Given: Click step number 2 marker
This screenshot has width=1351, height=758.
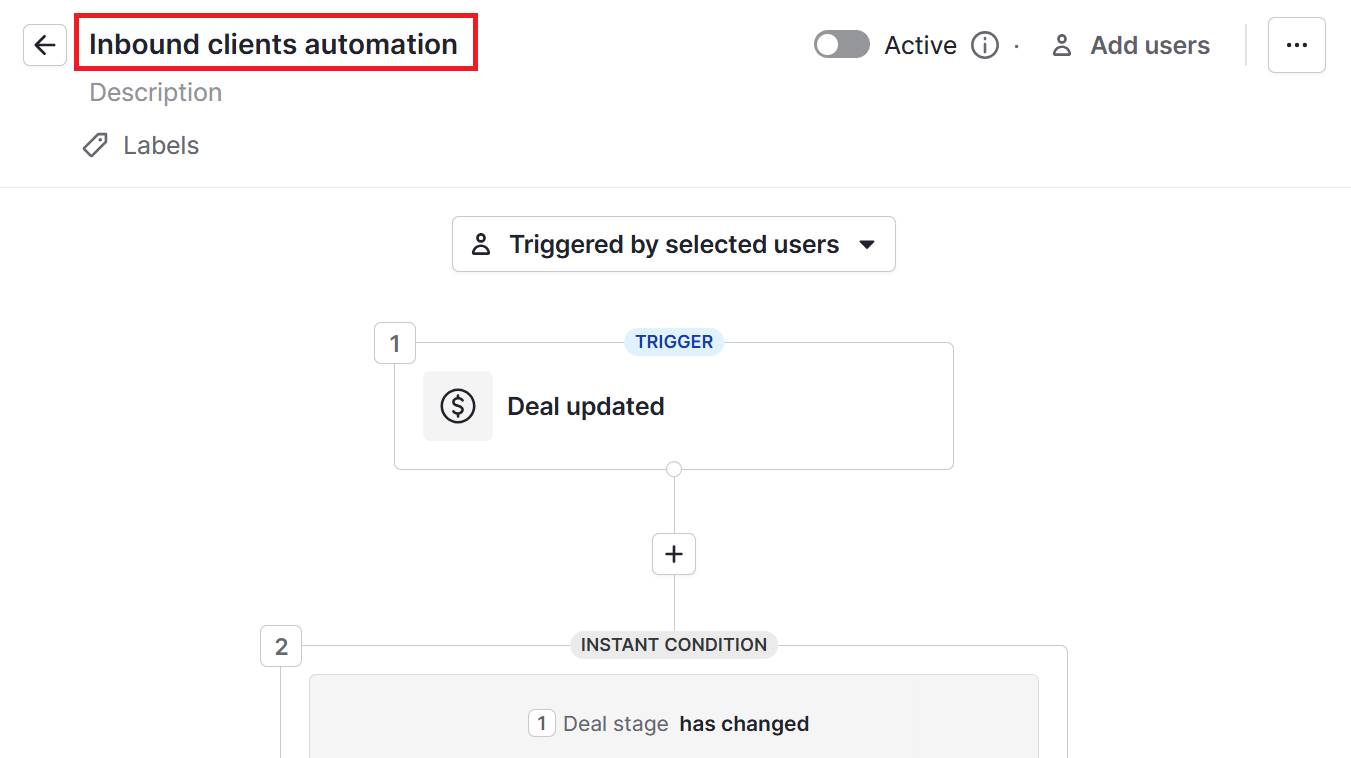Looking at the screenshot, I should 280,646.
